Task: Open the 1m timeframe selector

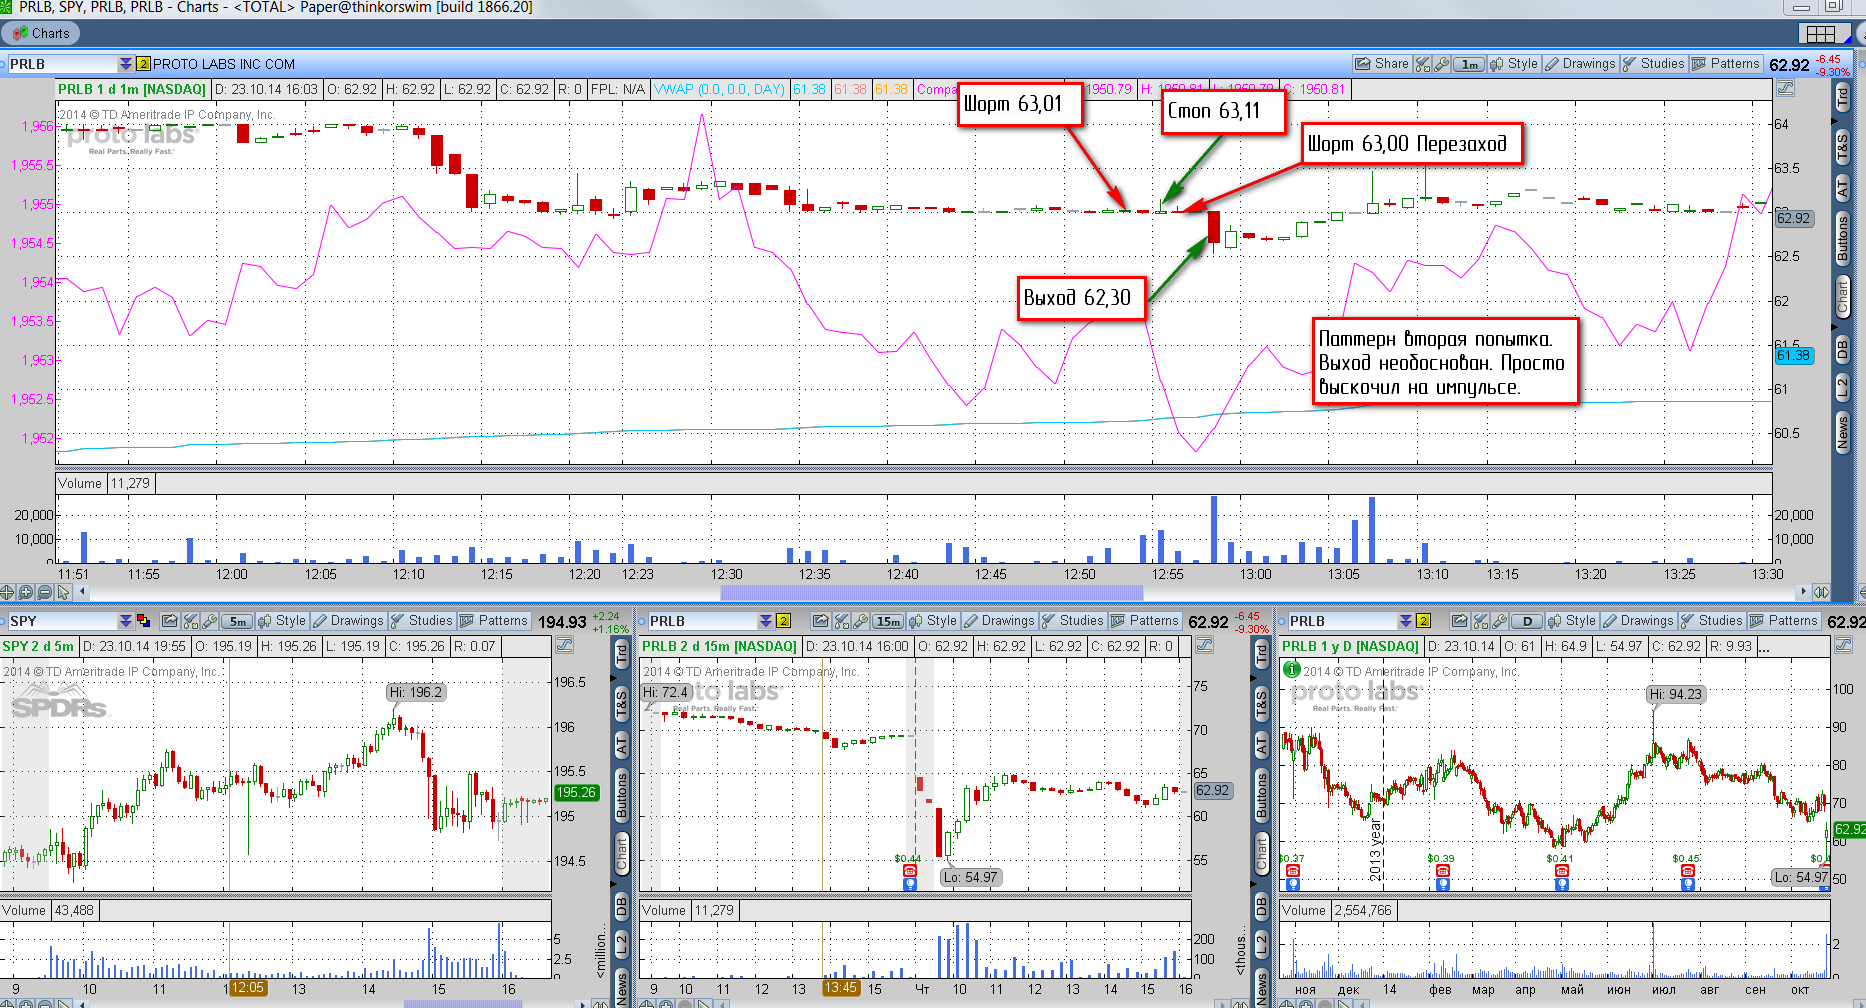Action: point(1469,64)
